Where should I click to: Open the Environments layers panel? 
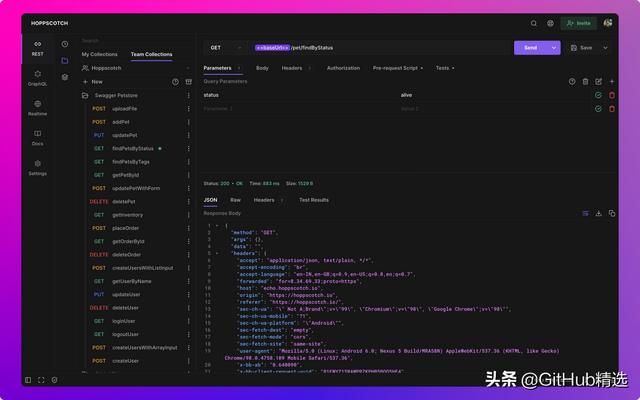(x=65, y=77)
